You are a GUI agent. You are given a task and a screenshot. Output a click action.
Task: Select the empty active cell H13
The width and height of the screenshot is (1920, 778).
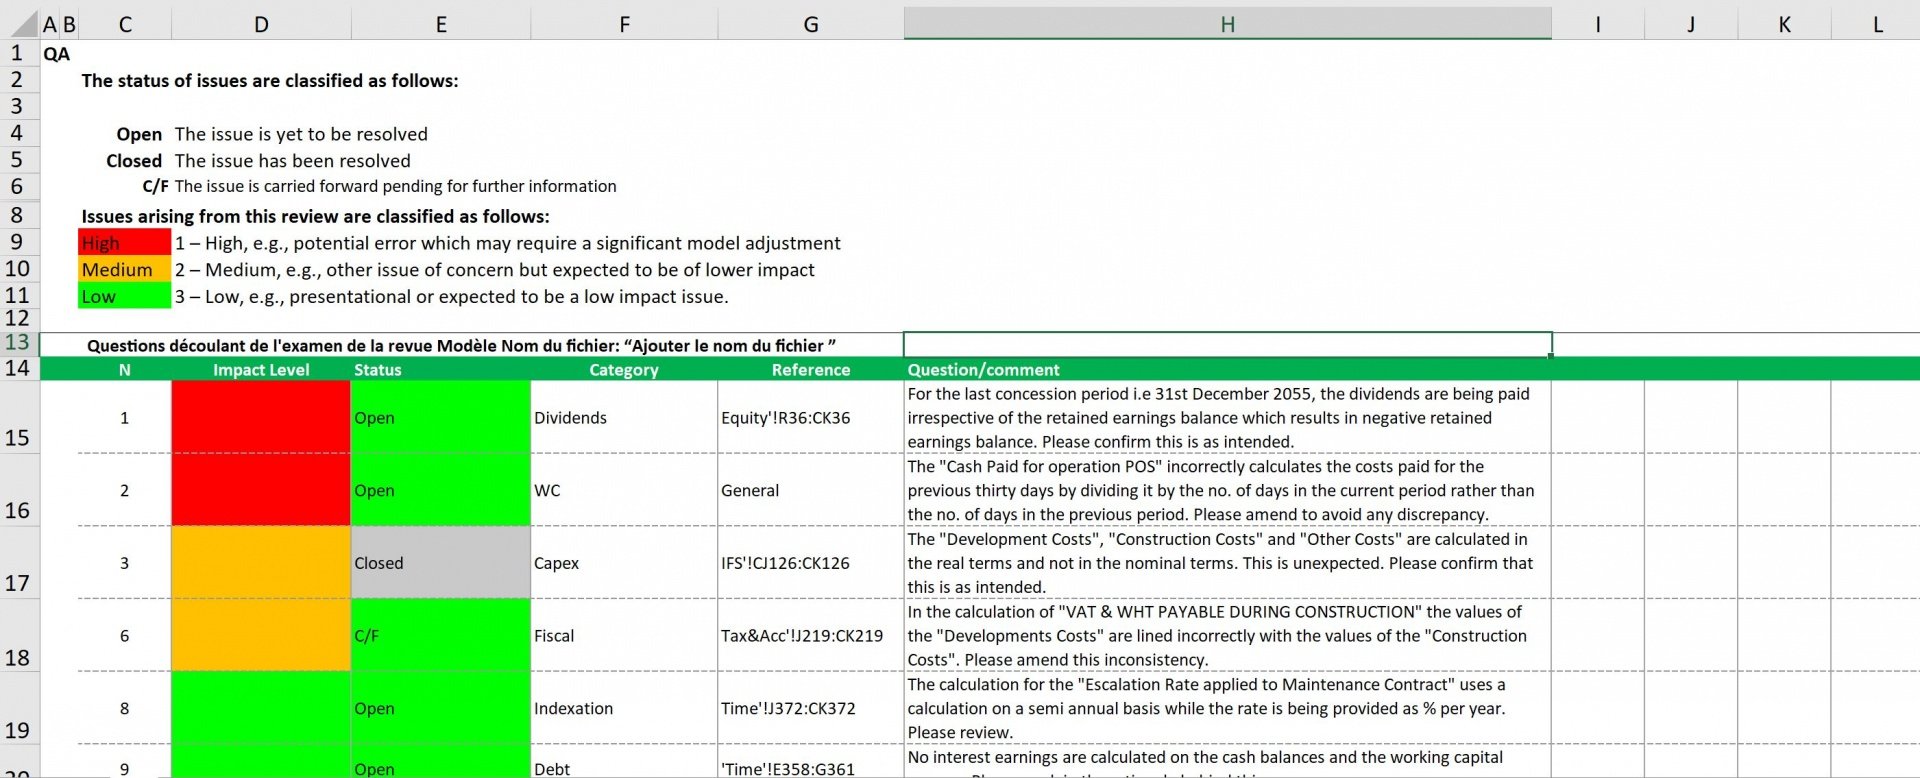coord(1227,344)
